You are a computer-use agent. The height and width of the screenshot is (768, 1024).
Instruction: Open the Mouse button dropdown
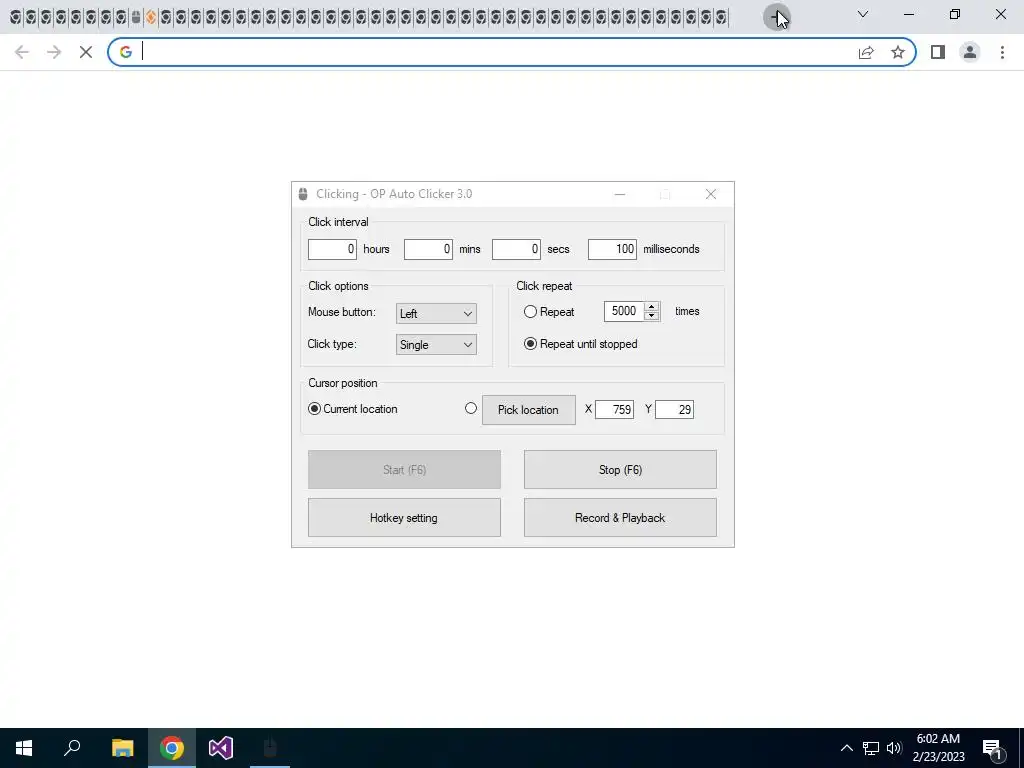pyautogui.click(x=436, y=313)
